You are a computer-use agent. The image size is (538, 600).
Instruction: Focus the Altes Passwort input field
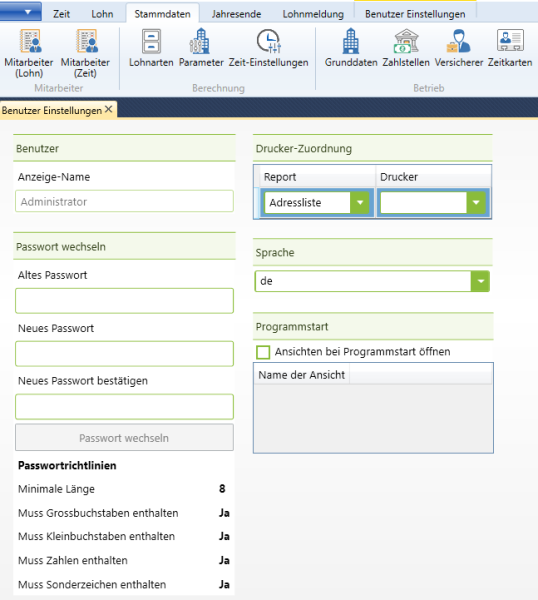[x=124, y=301]
